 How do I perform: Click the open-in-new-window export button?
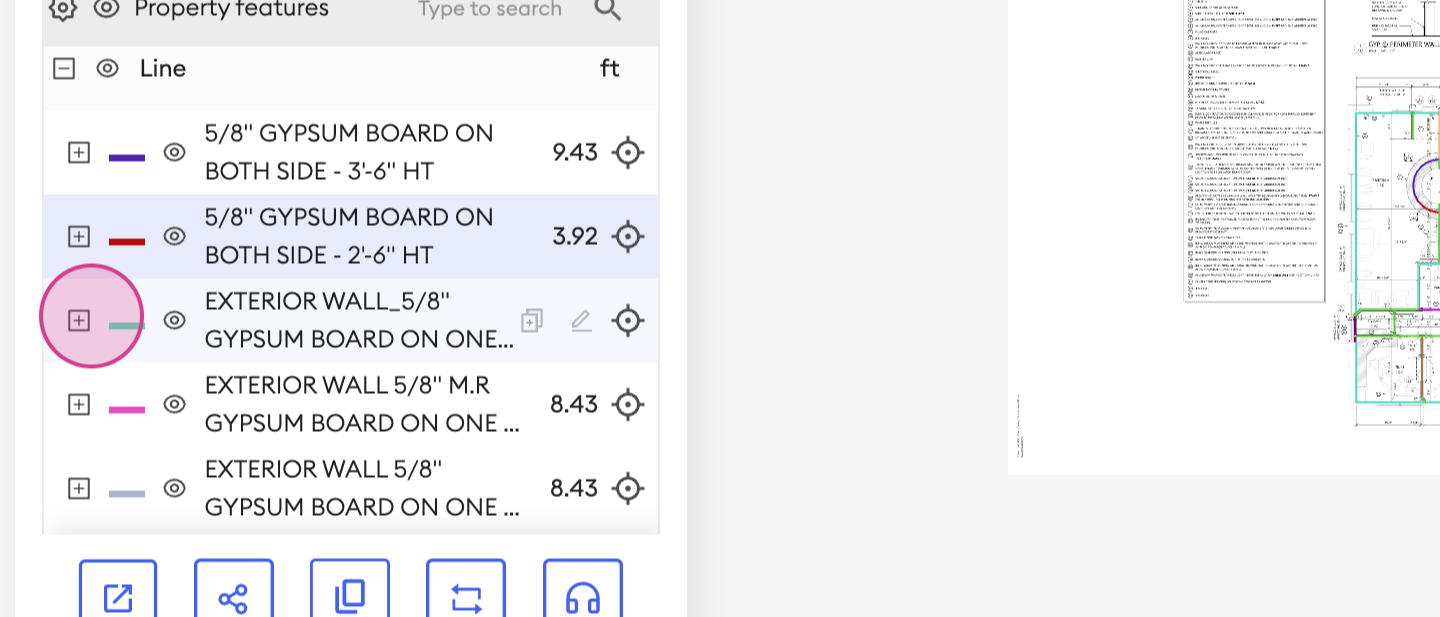118,598
